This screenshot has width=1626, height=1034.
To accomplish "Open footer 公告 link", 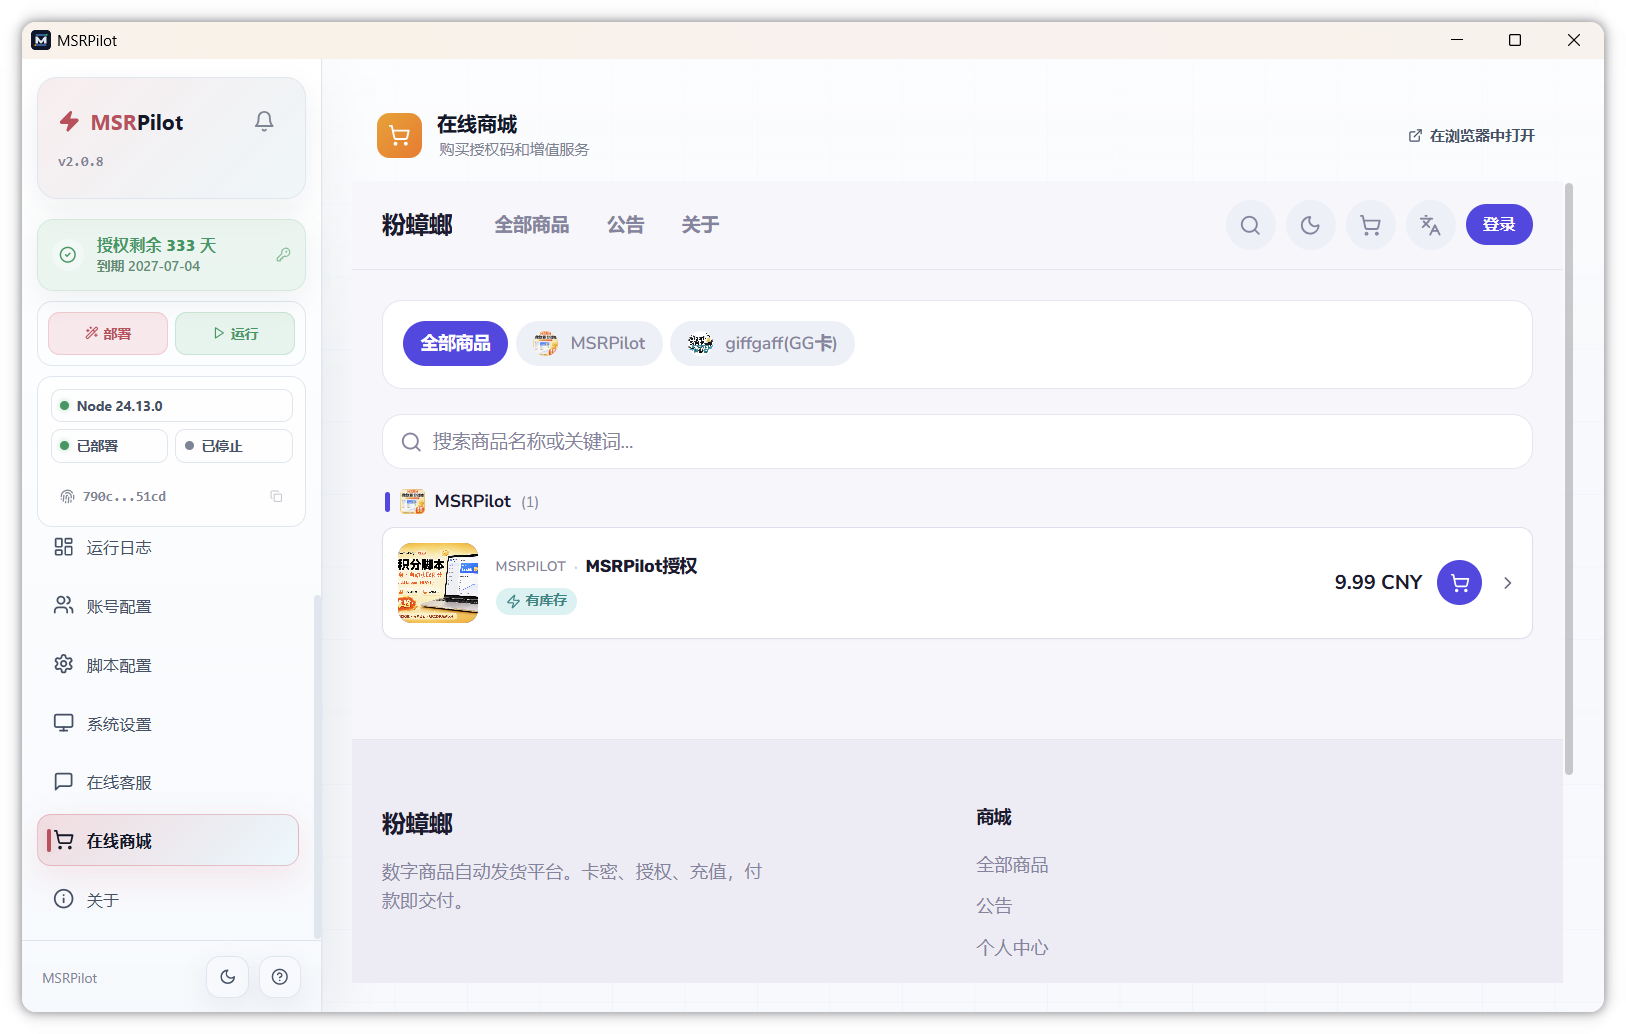I will pos(994,906).
